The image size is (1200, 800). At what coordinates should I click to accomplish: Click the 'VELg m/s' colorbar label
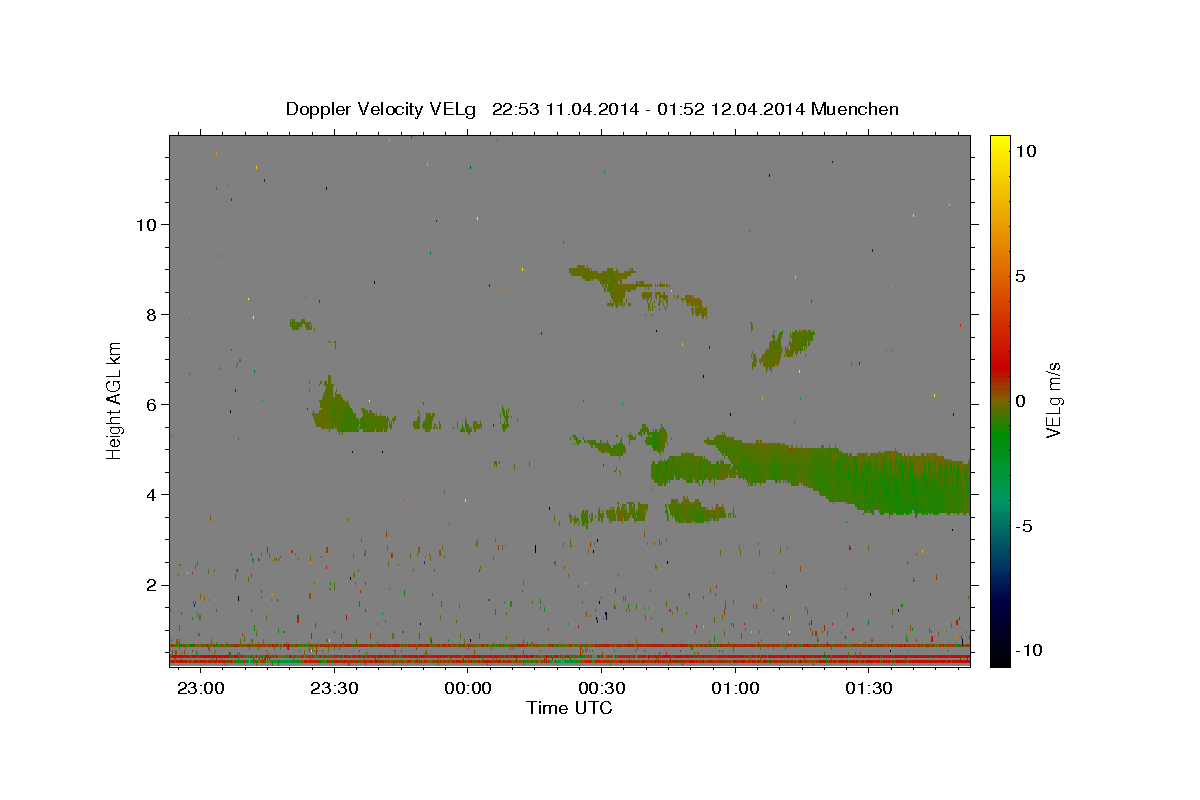(1053, 400)
